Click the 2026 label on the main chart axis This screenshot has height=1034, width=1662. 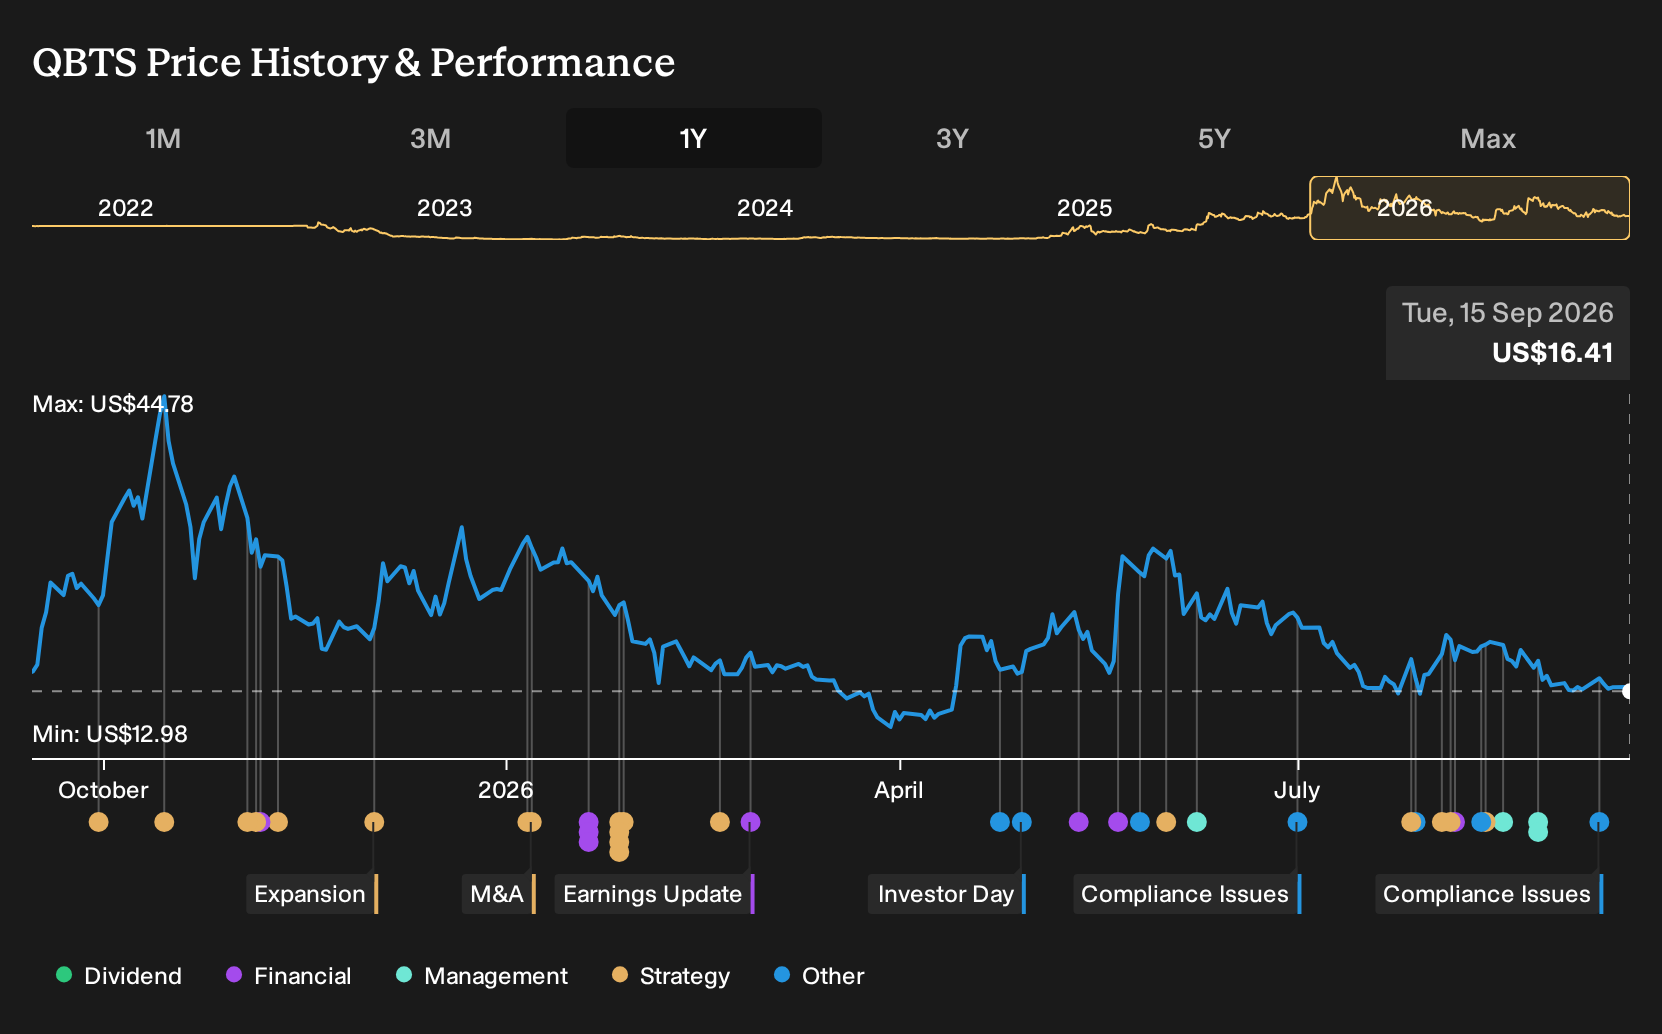(506, 790)
